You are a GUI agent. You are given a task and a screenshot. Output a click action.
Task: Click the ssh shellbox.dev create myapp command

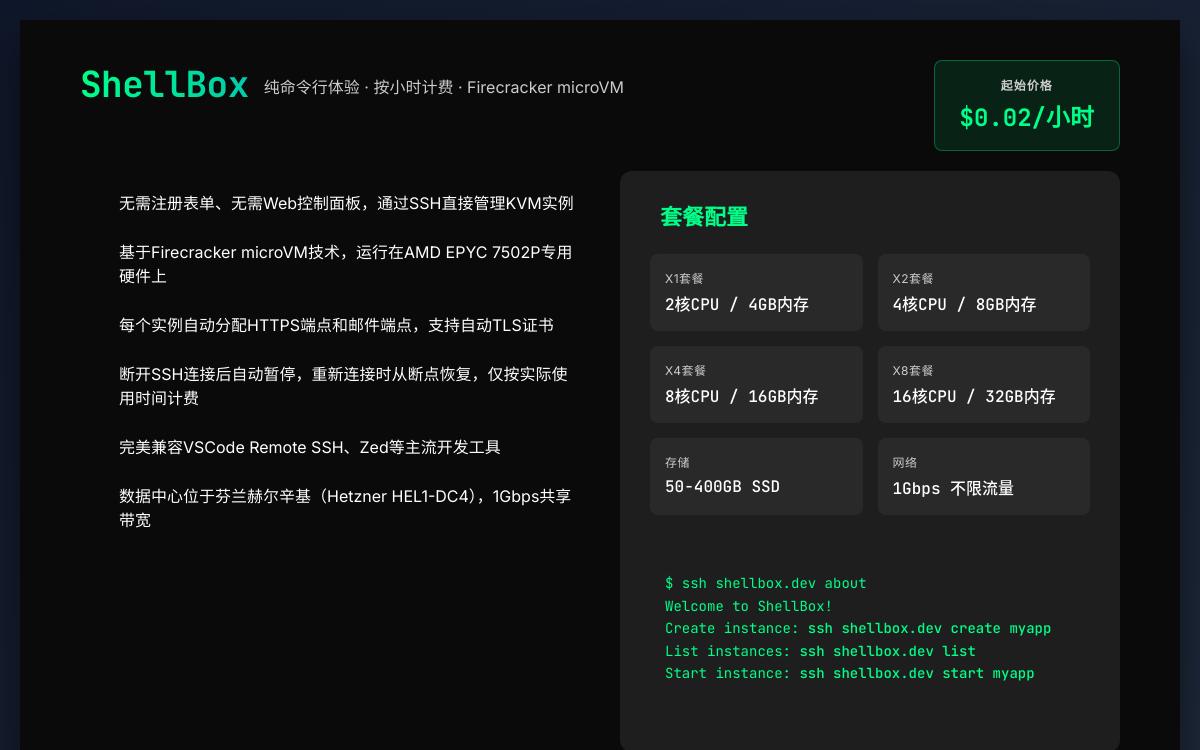point(927,628)
